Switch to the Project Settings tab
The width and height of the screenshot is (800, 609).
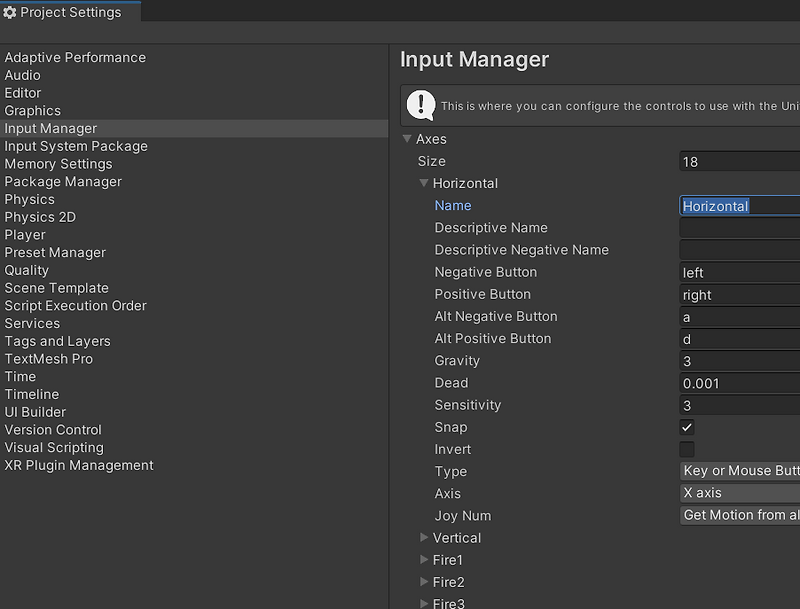tap(70, 11)
